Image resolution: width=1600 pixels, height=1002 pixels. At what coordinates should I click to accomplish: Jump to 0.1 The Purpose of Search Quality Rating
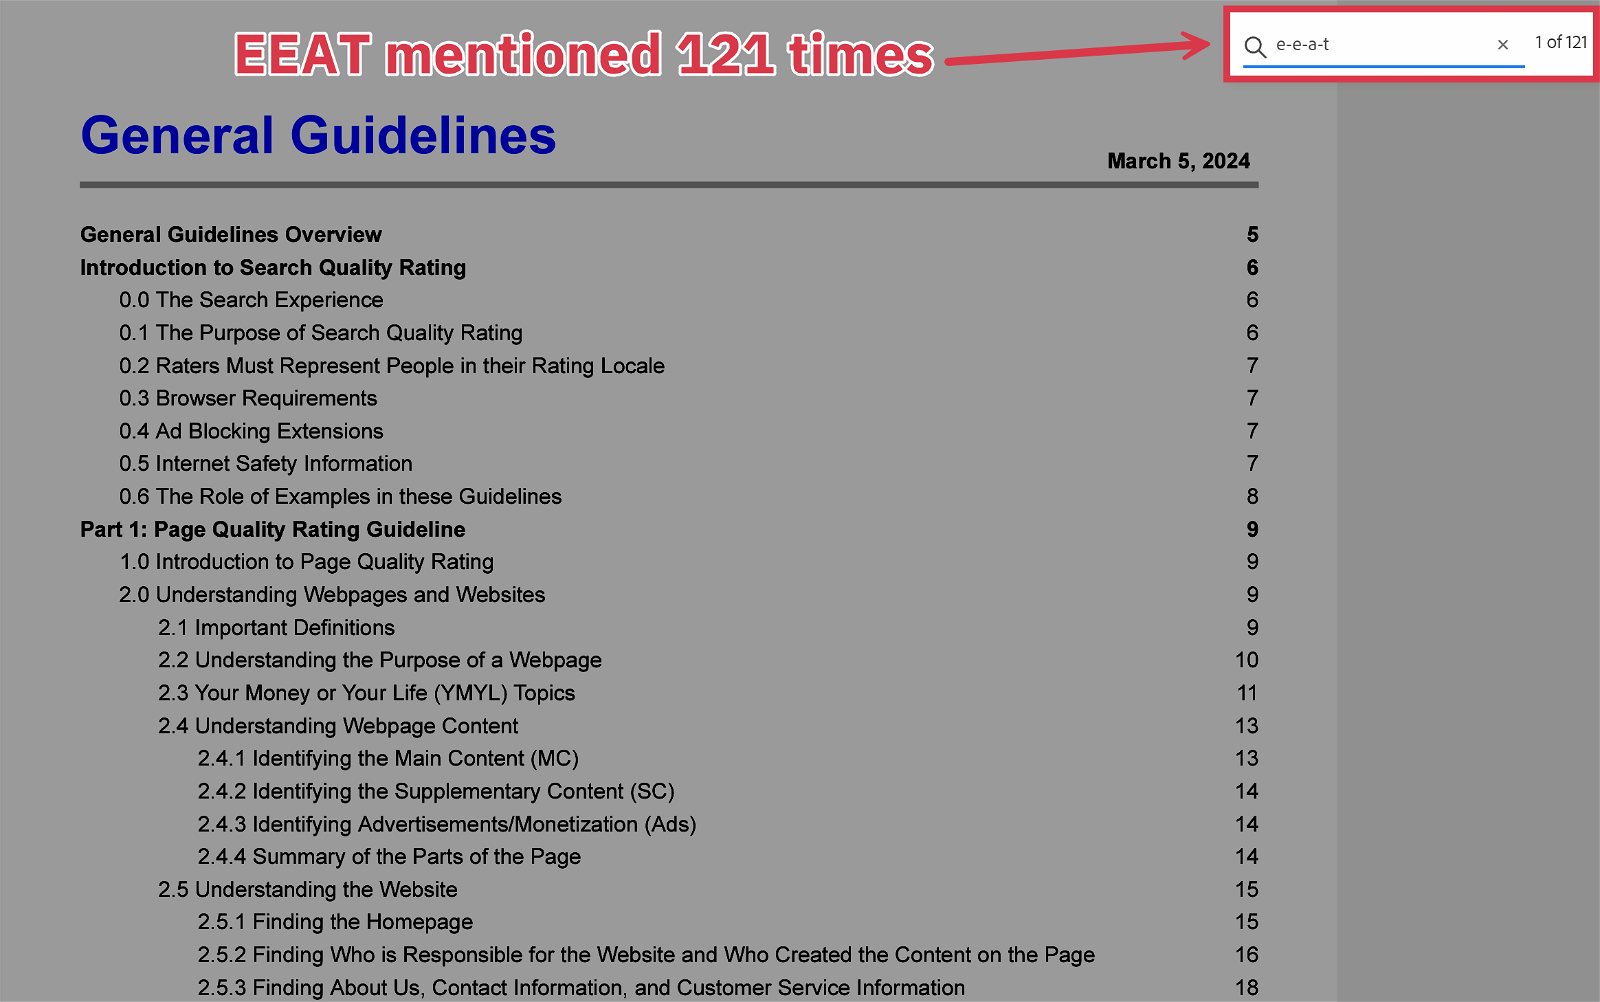pos(321,333)
